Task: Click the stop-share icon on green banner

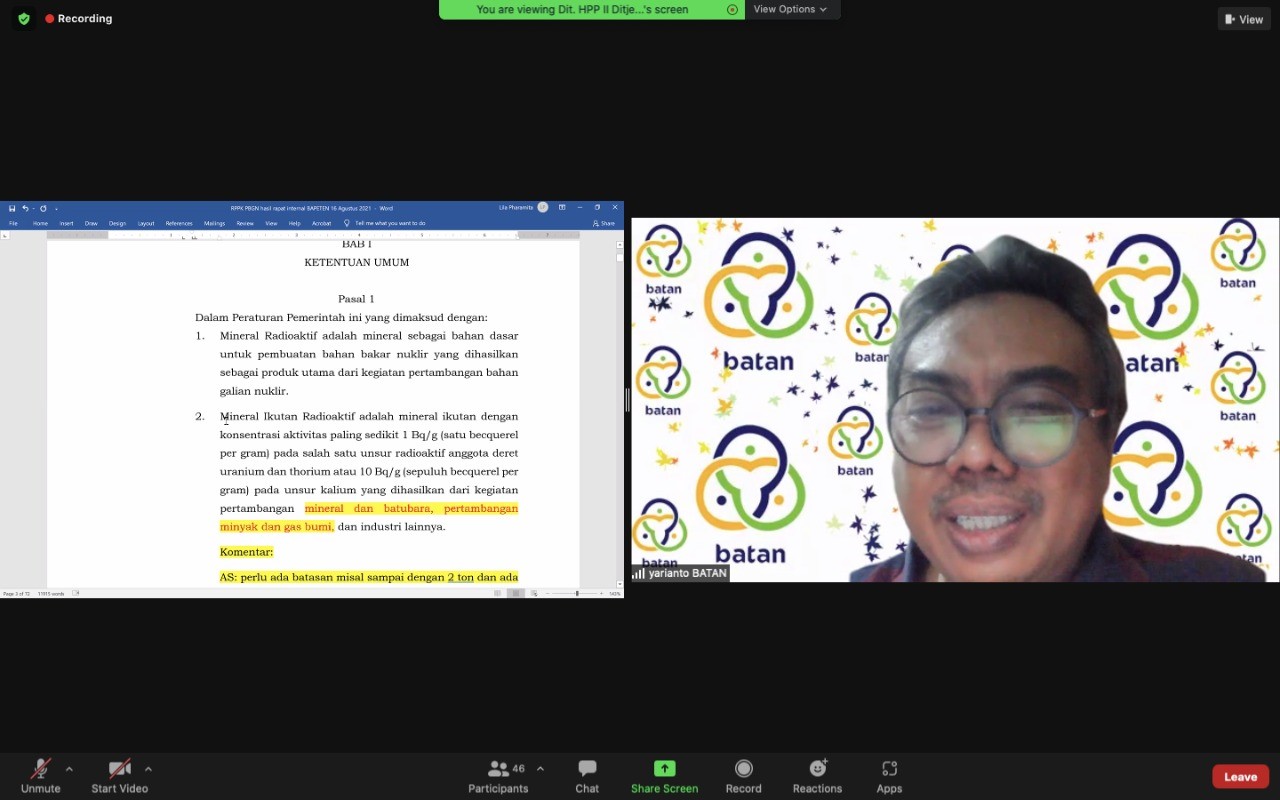Action: (732, 9)
